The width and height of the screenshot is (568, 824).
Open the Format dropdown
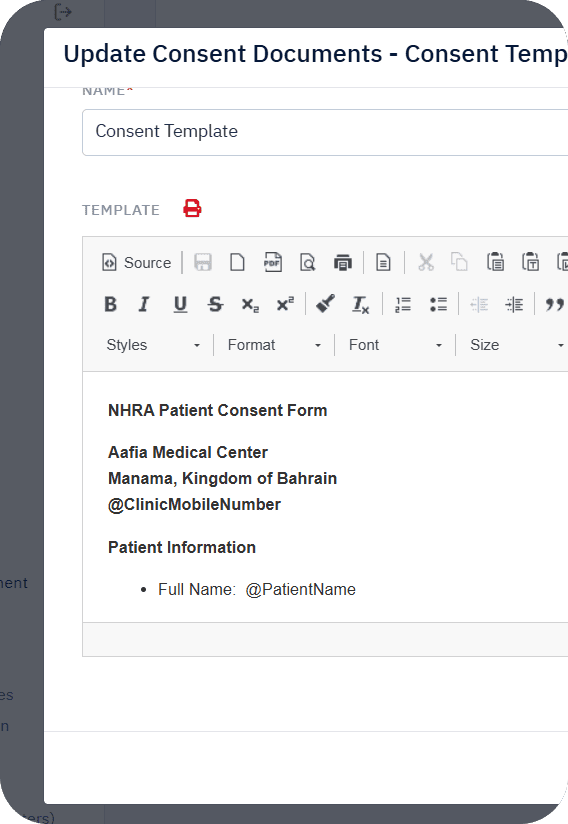point(274,345)
